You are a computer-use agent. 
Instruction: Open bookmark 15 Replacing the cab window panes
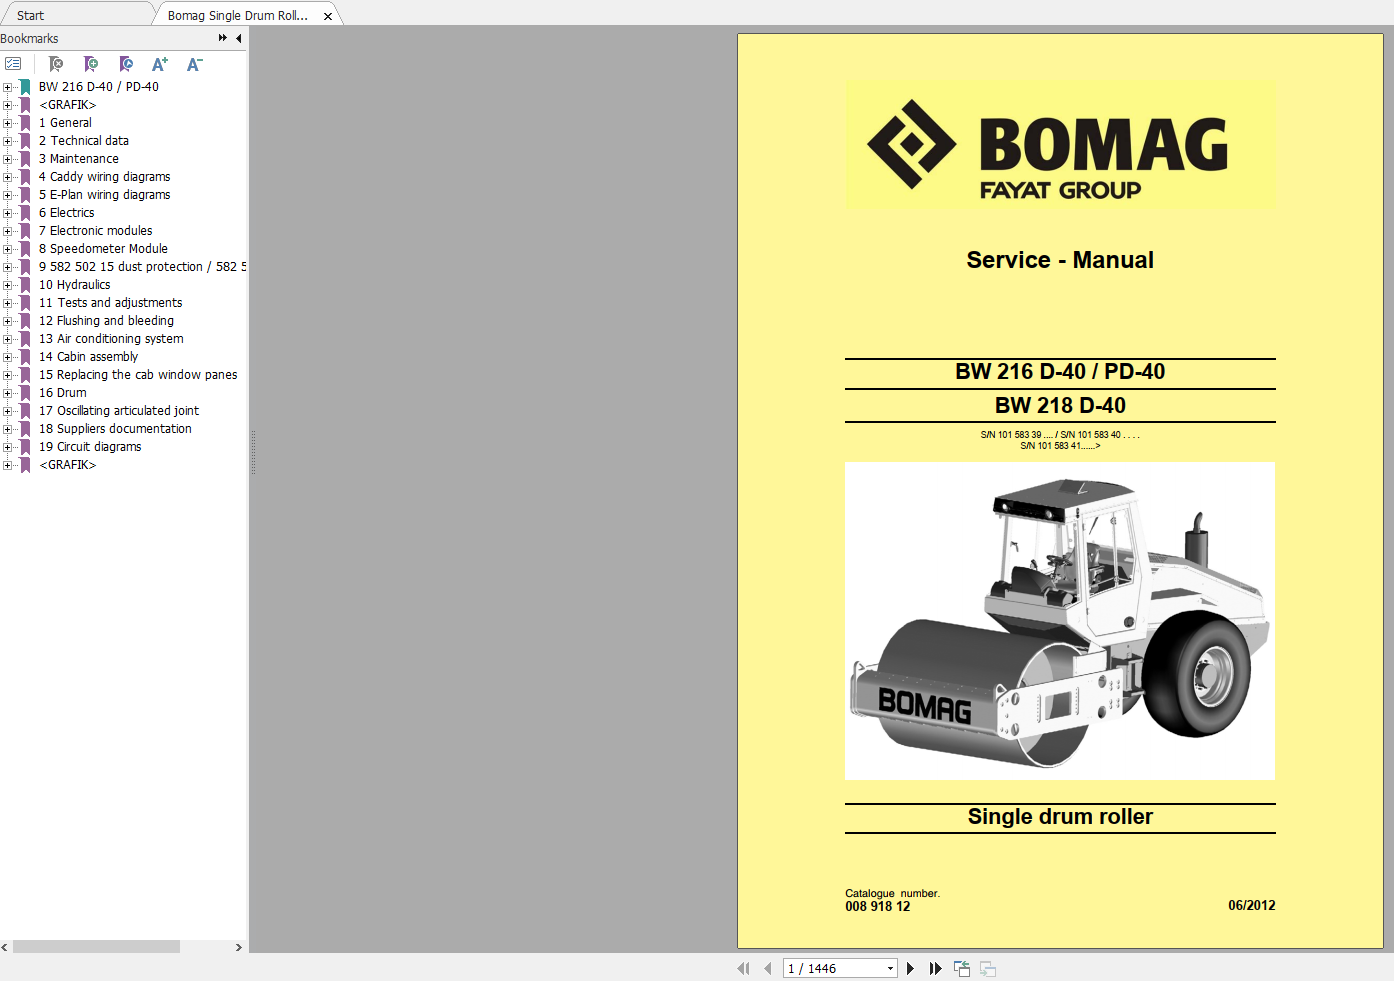(138, 375)
